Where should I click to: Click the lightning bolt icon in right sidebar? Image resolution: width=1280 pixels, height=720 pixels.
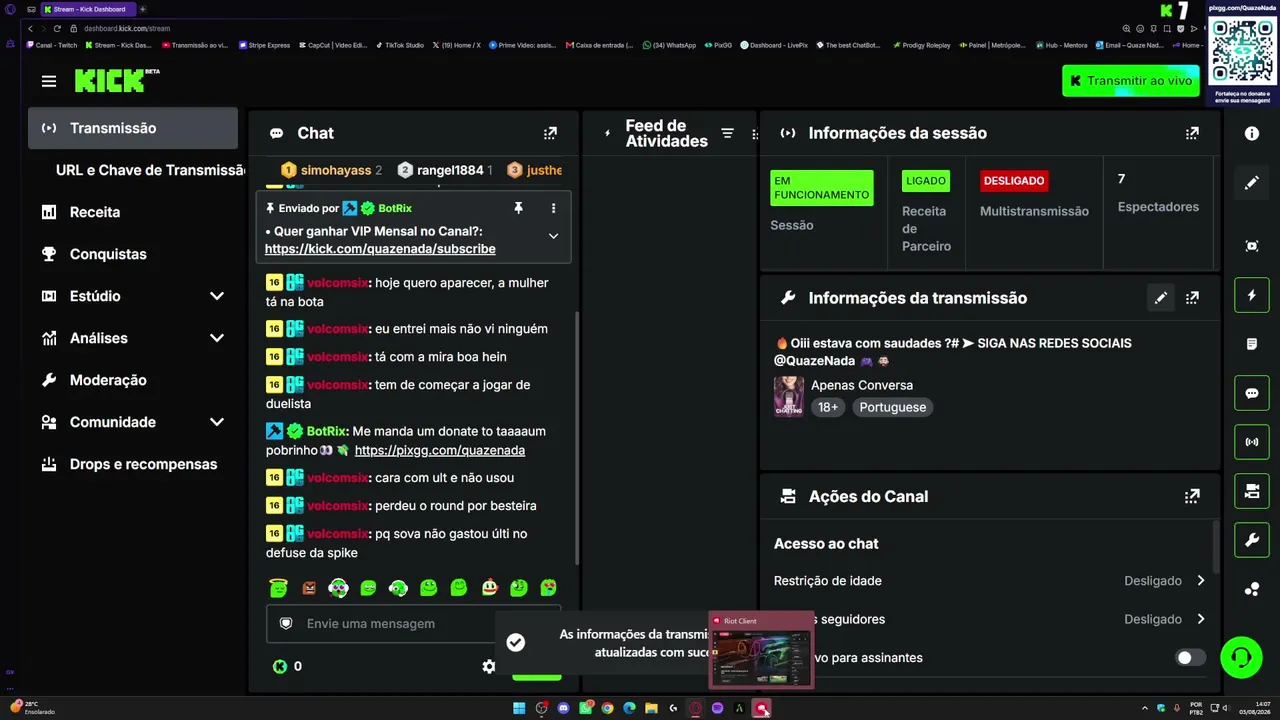[x=1252, y=295]
